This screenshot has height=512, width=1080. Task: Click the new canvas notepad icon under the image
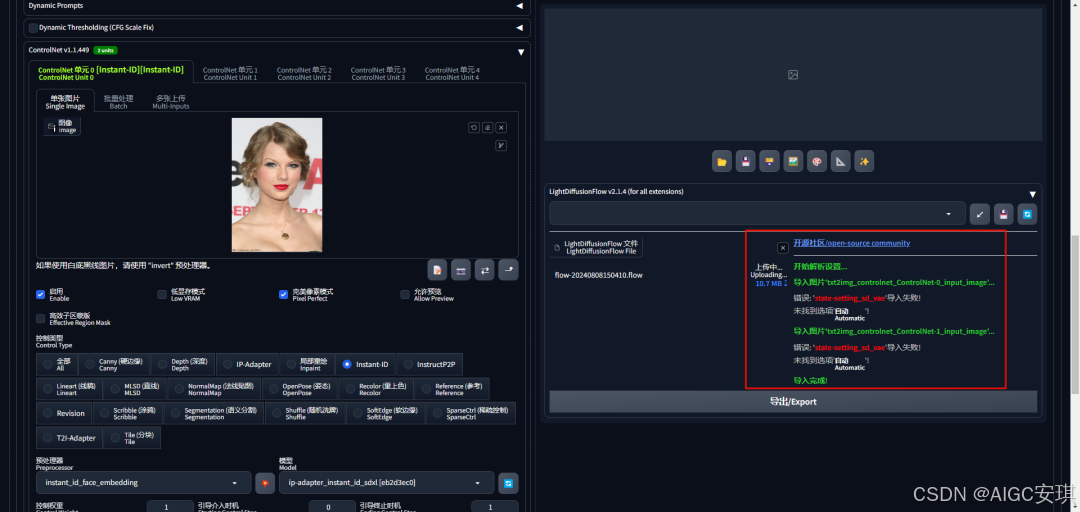(437, 270)
